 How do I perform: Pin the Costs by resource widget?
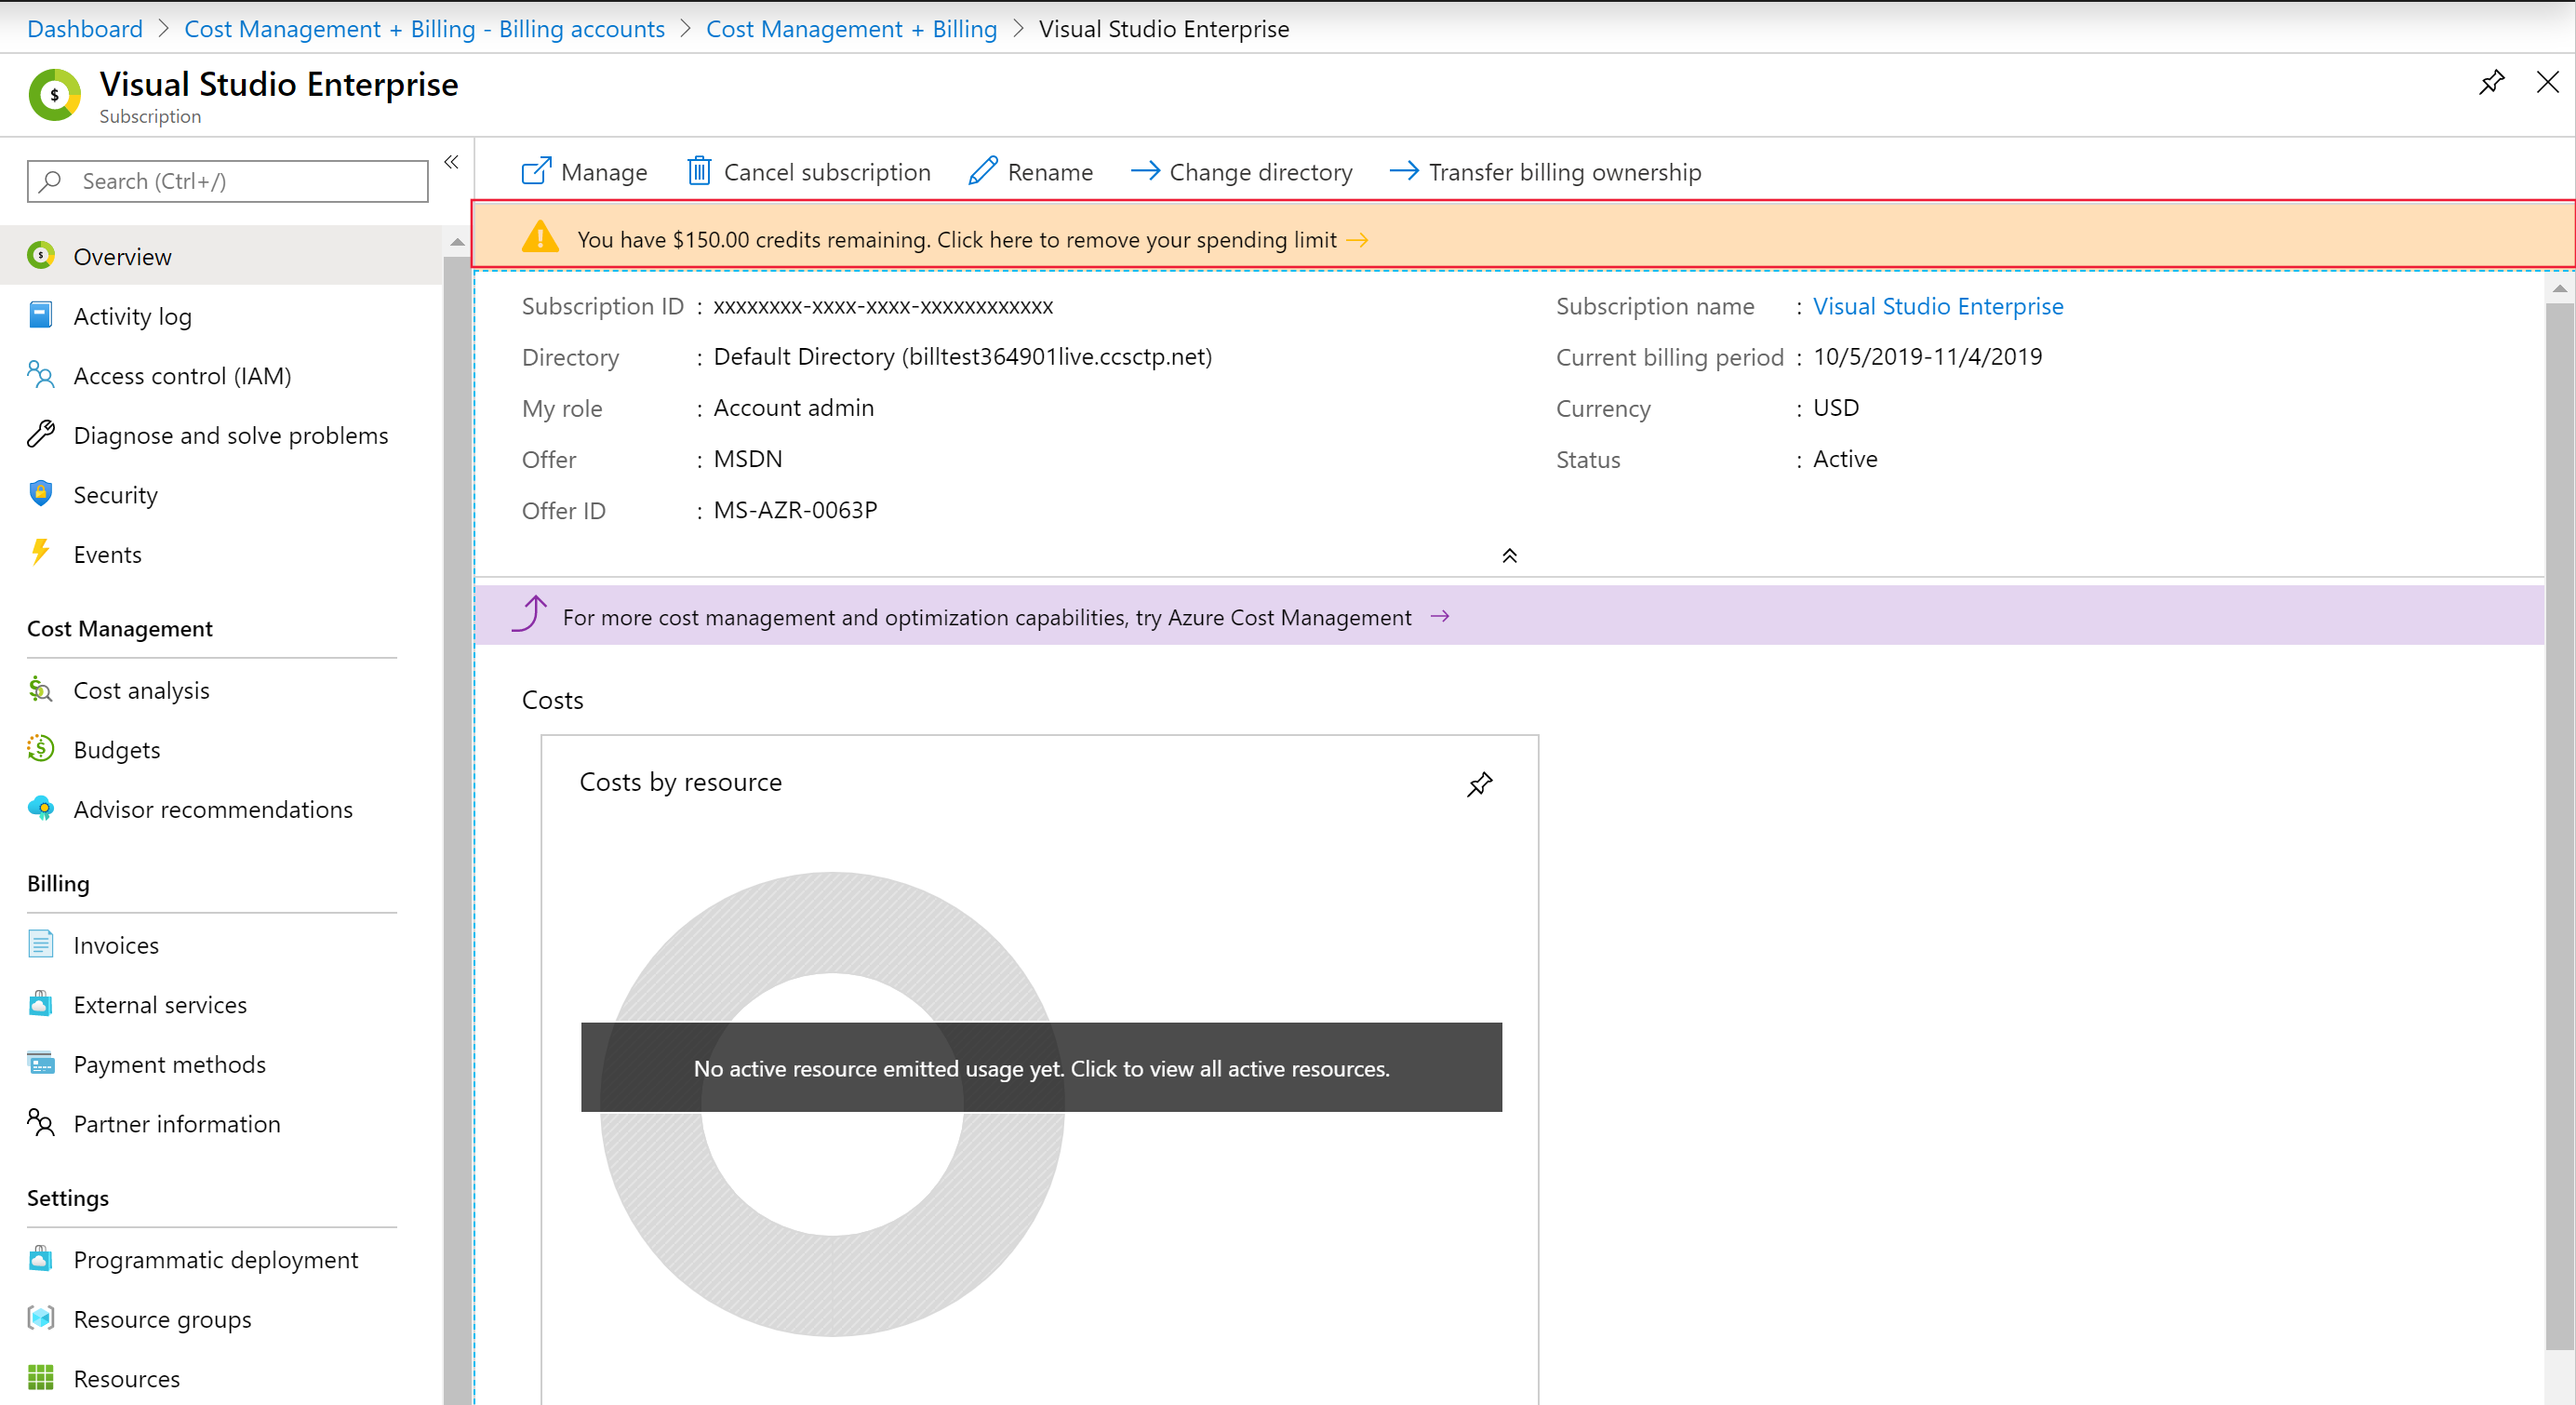point(1481,783)
